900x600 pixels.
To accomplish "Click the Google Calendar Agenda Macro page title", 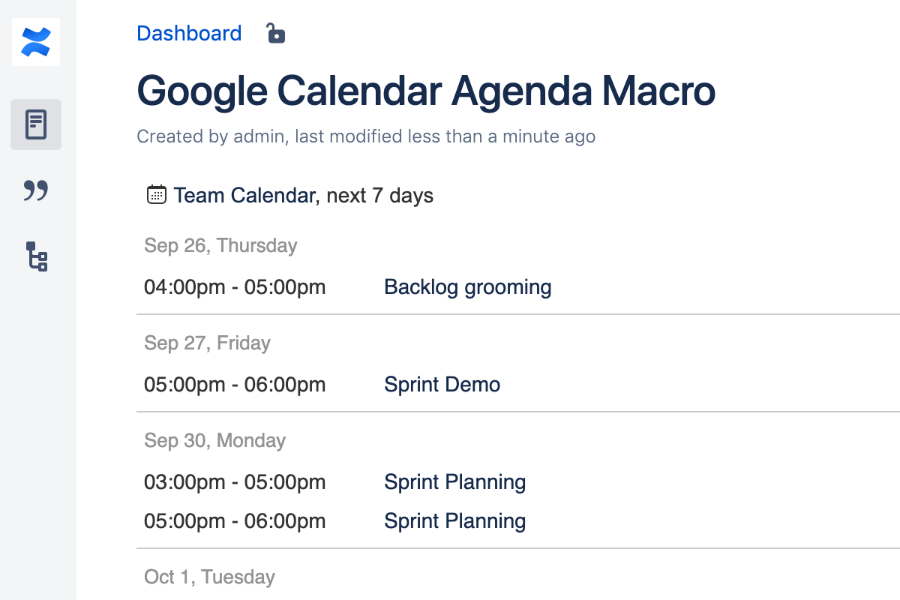I will click(x=426, y=92).
